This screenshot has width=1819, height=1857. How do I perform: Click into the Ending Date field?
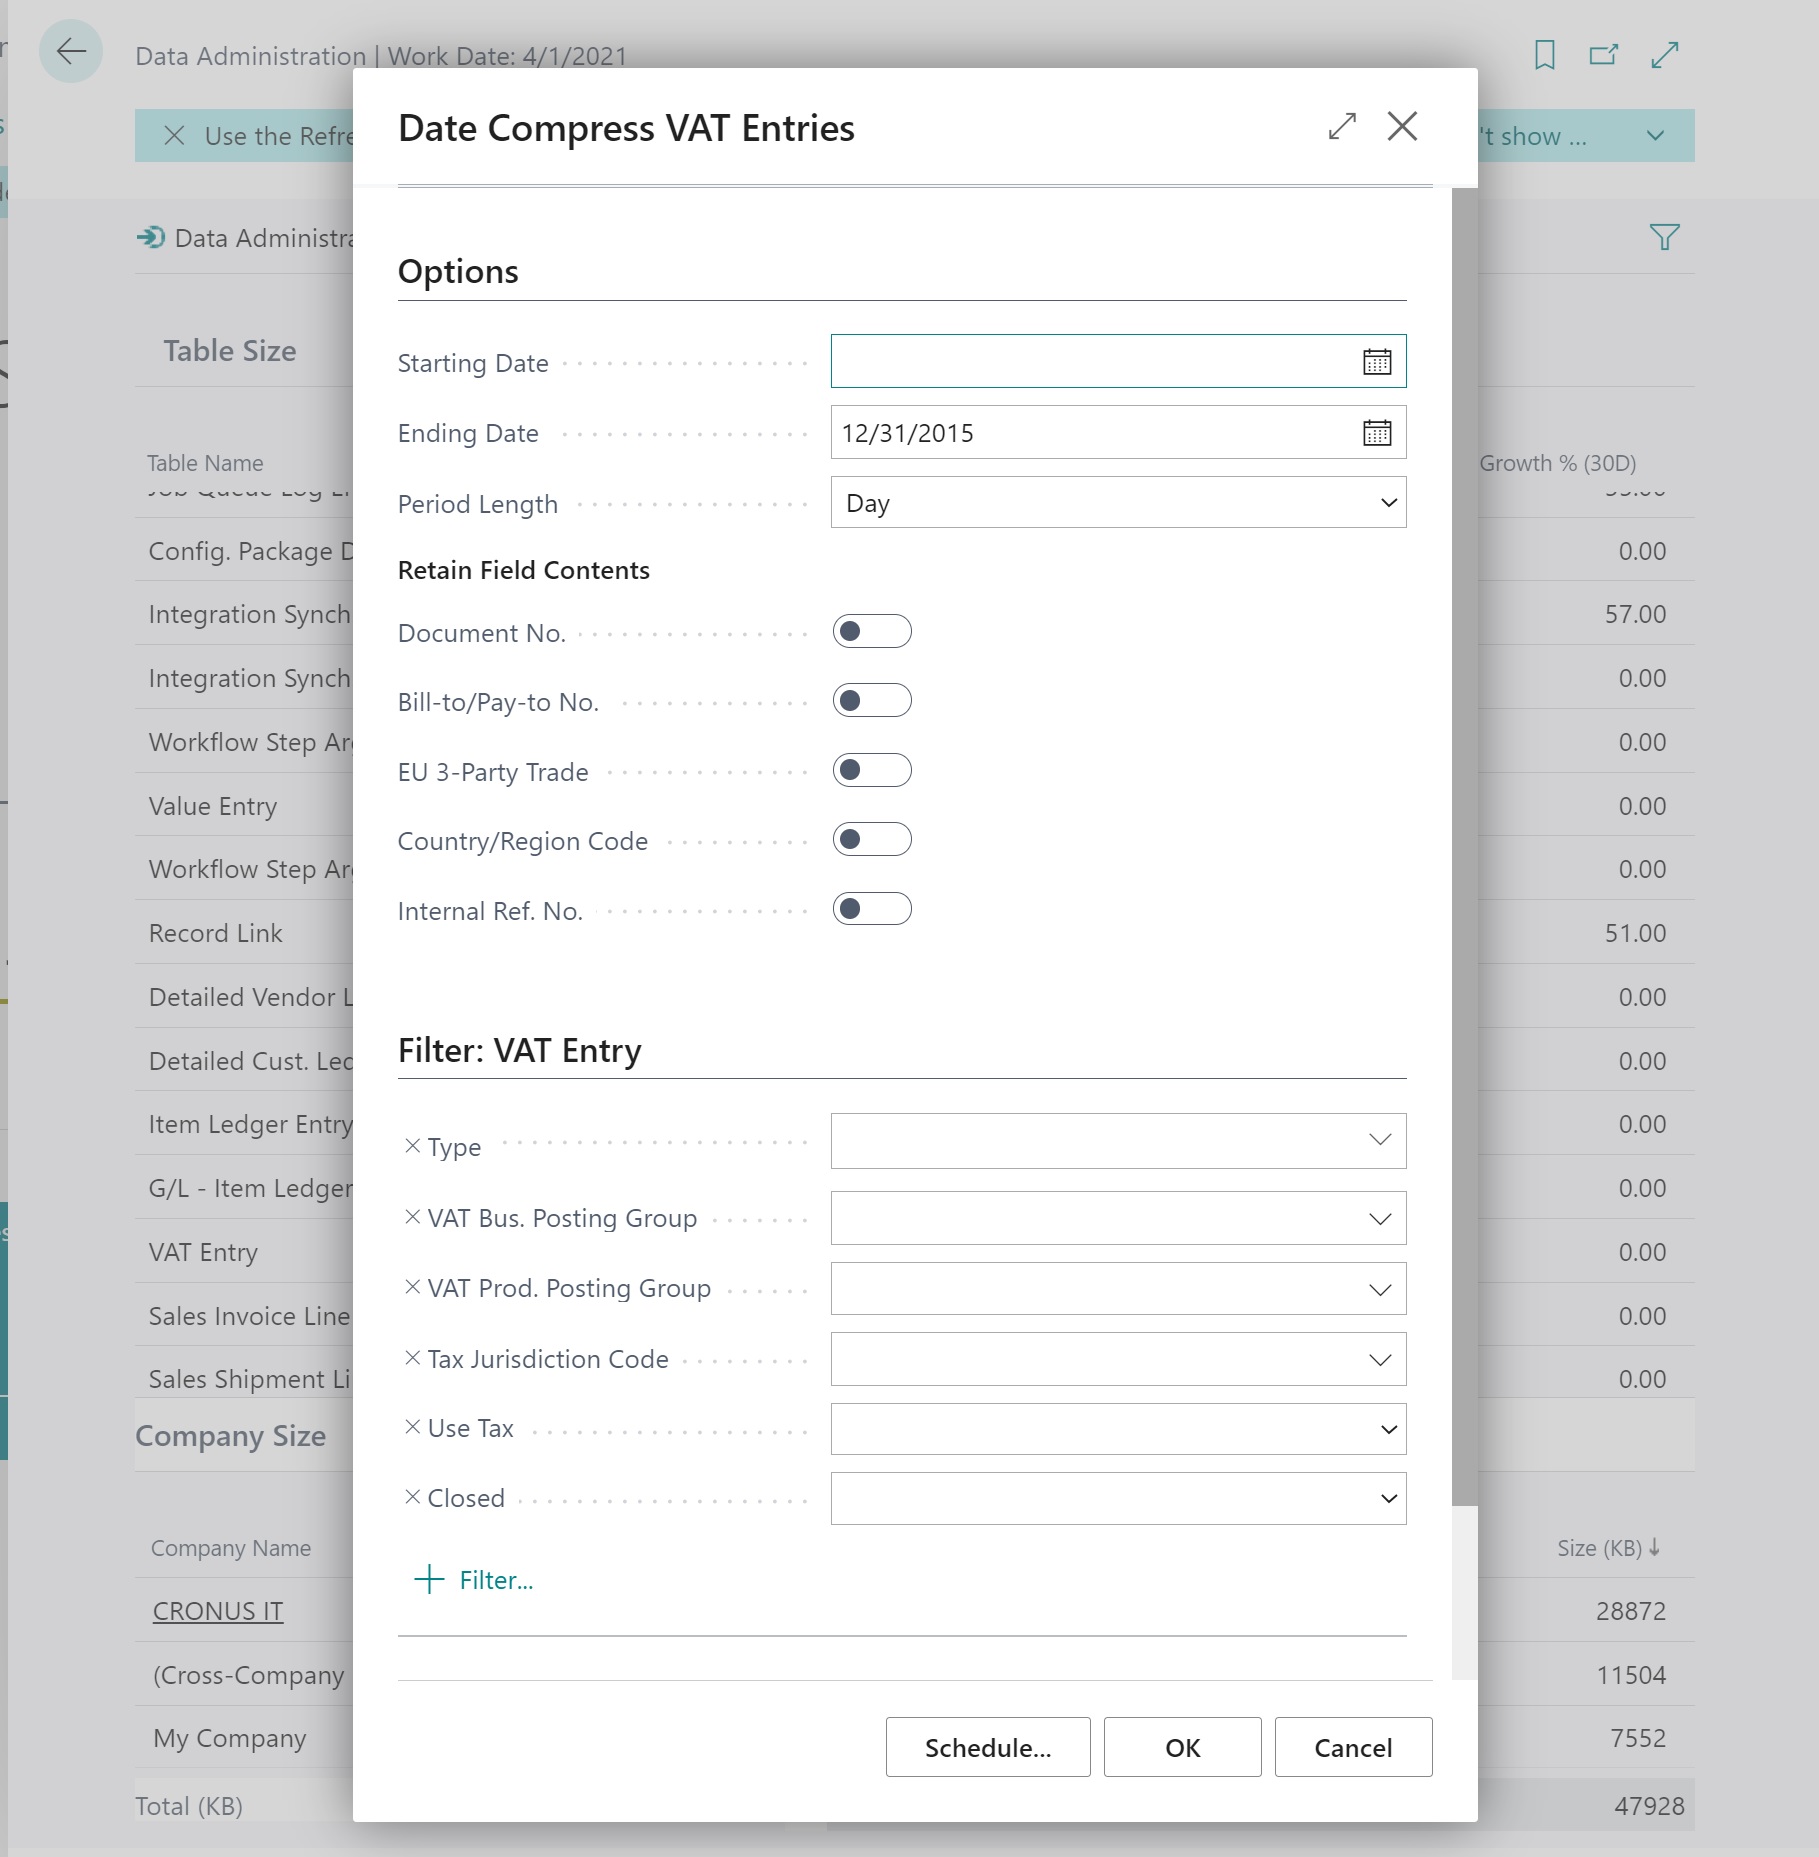click(x=1090, y=433)
